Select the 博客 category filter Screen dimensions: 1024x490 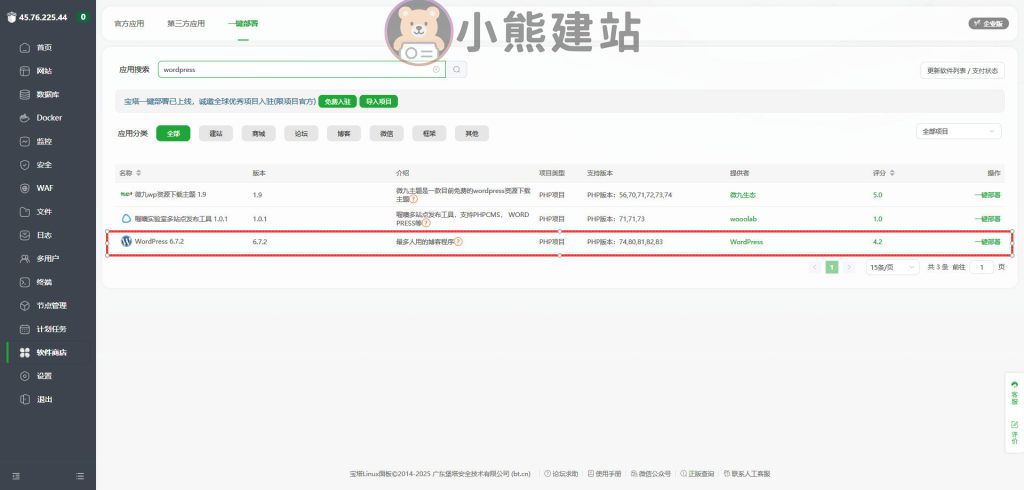pos(343,133)
